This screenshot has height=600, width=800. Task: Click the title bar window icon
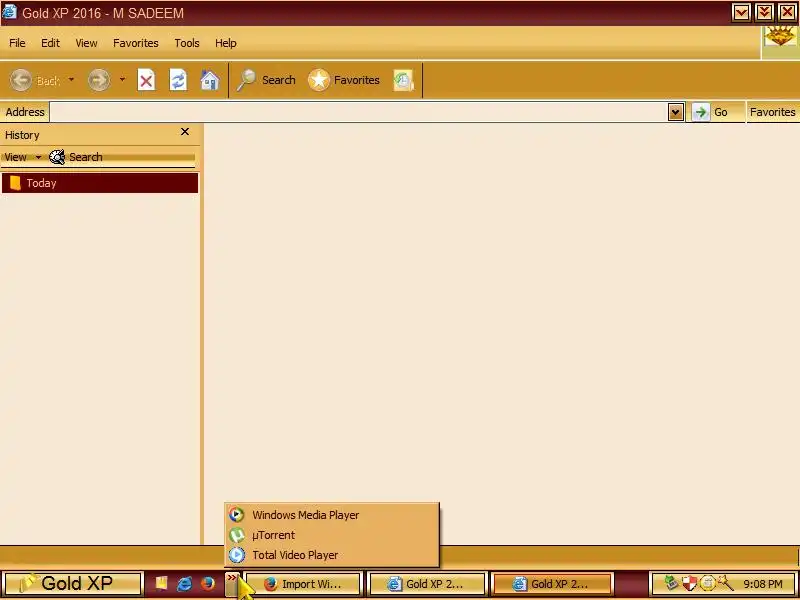(x=9, y=12)
